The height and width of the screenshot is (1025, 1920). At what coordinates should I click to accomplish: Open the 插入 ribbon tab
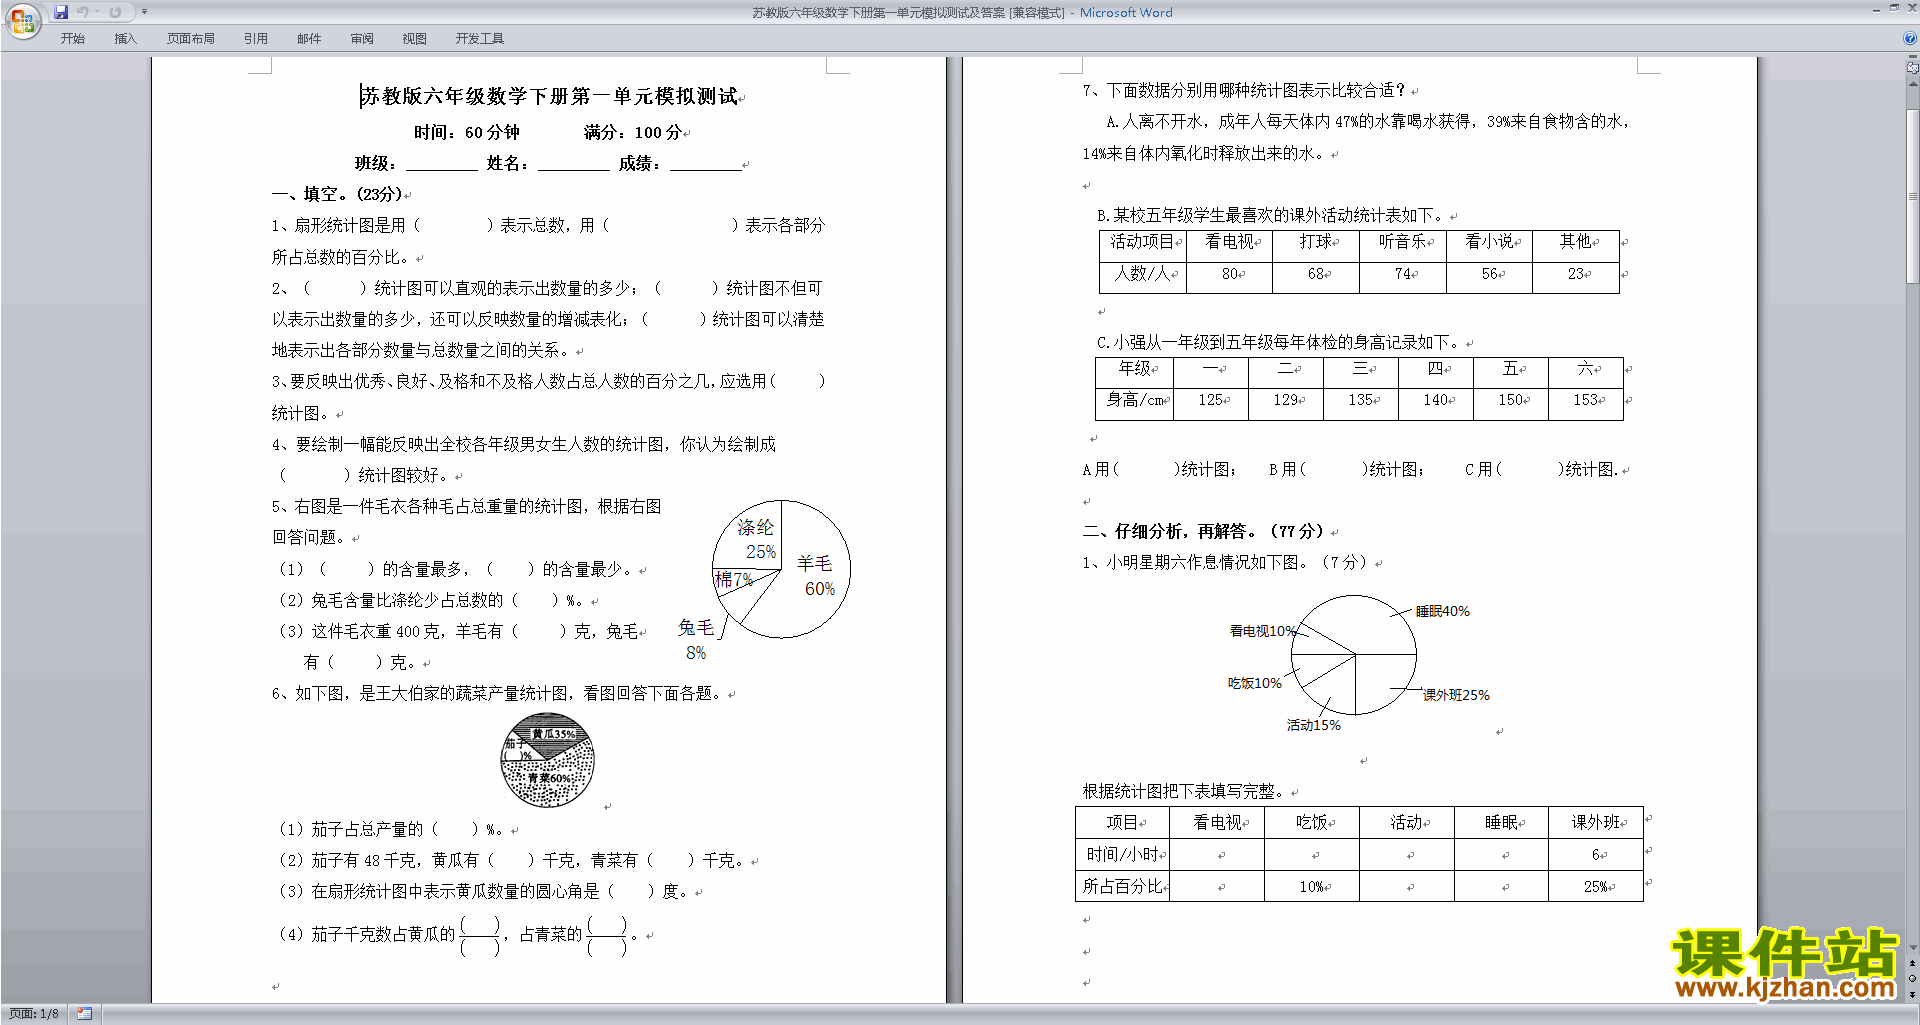125,39
